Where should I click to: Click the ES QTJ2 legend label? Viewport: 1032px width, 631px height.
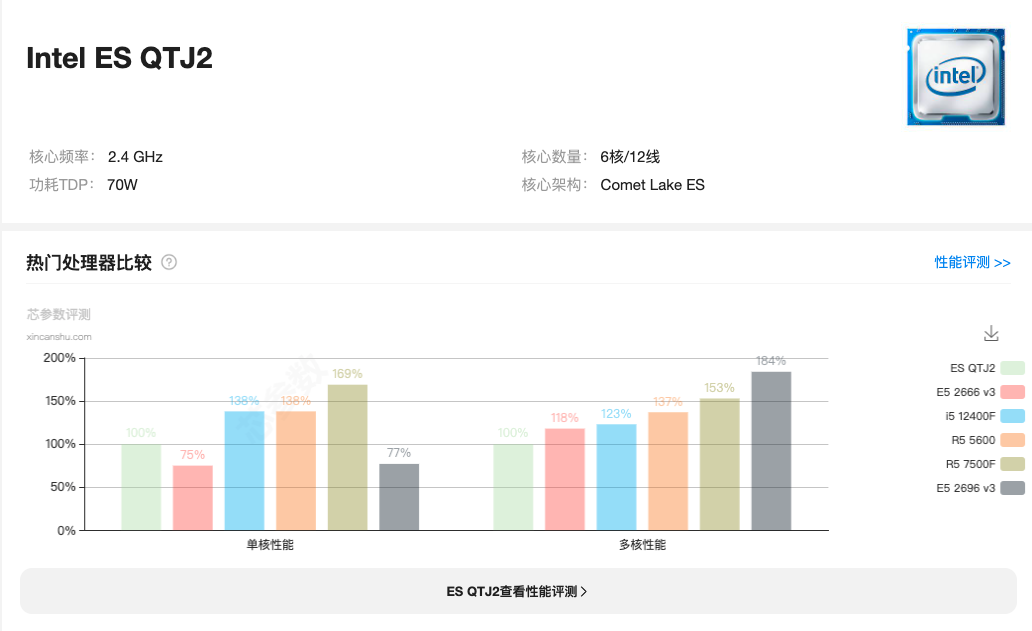click(972, 368)
